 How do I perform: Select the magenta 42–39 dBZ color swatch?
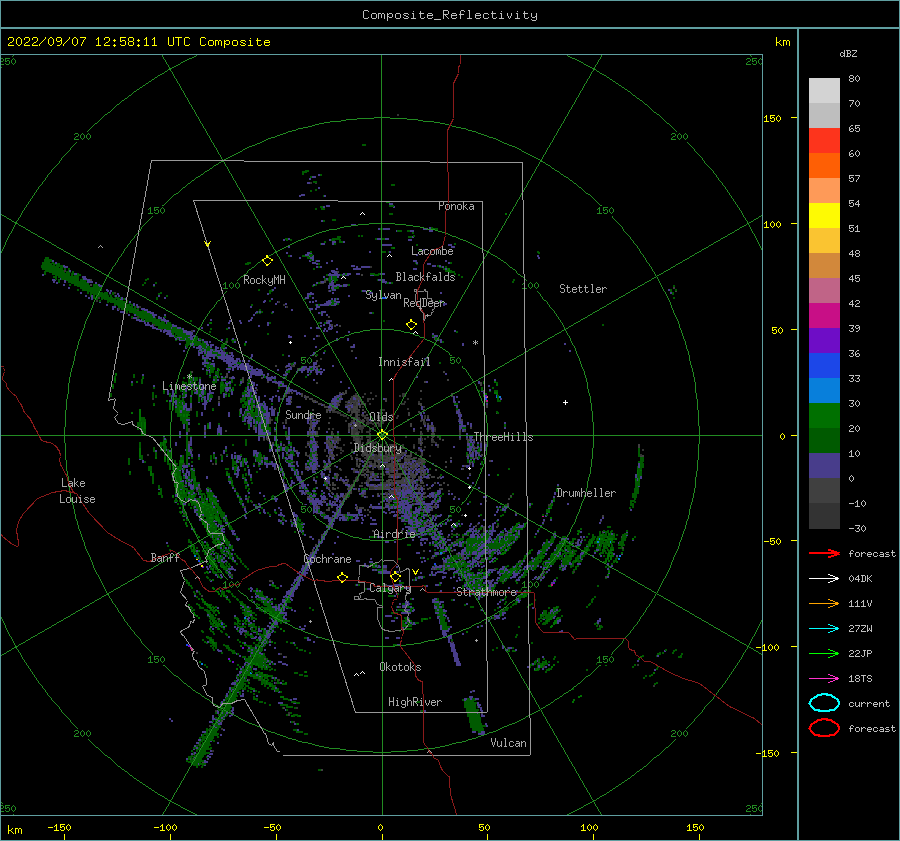[824, 316]
